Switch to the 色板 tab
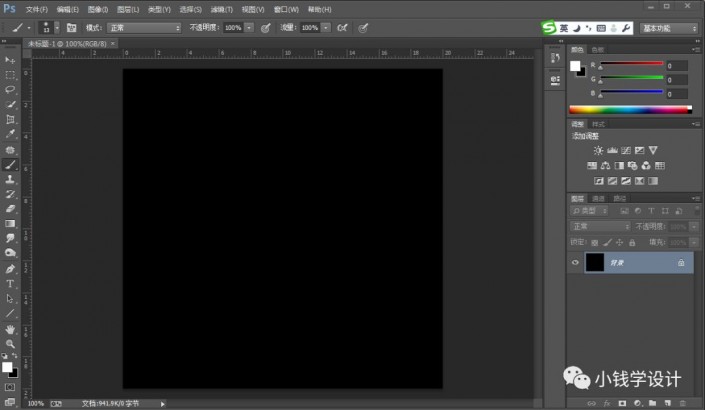Image resolution: width=705 pixels, height=410 pixels. tap(598, 49)
